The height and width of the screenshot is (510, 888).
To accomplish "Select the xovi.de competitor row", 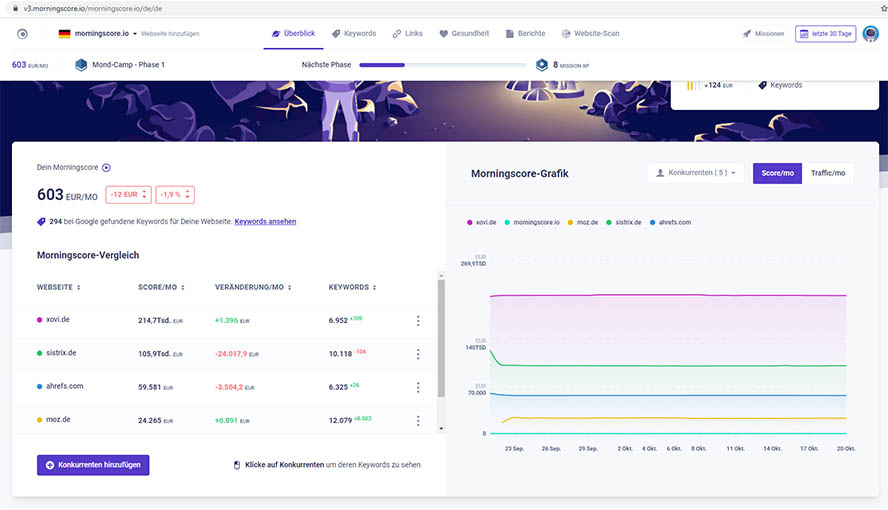I will 225,320.
